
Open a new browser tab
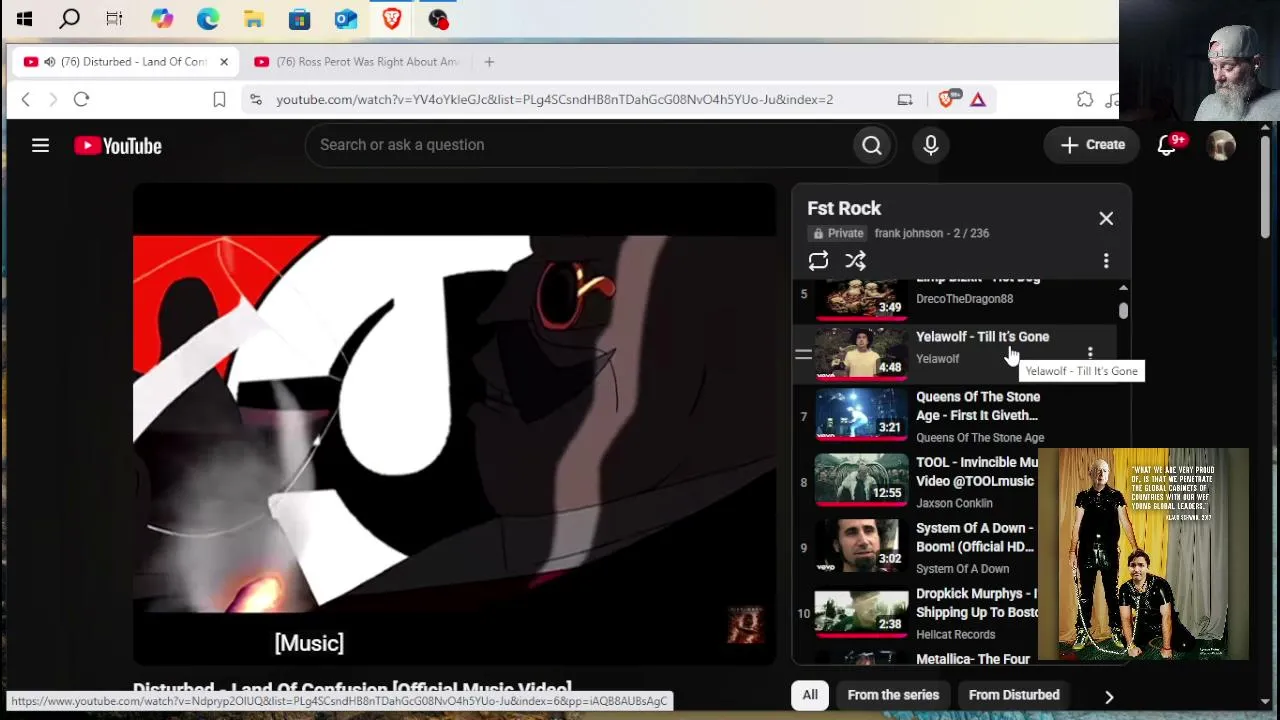click(x=489, y=62)
